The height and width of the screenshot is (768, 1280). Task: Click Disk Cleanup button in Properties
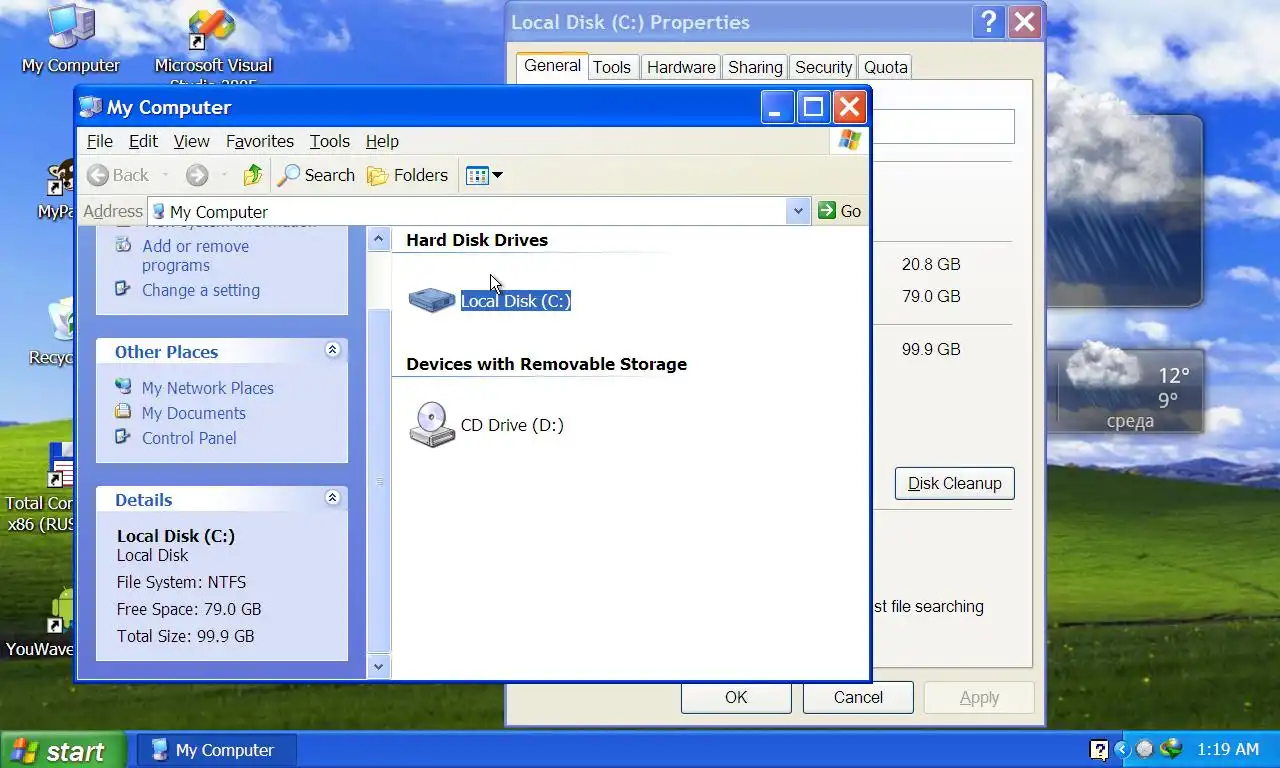click(x=954, y=483)
